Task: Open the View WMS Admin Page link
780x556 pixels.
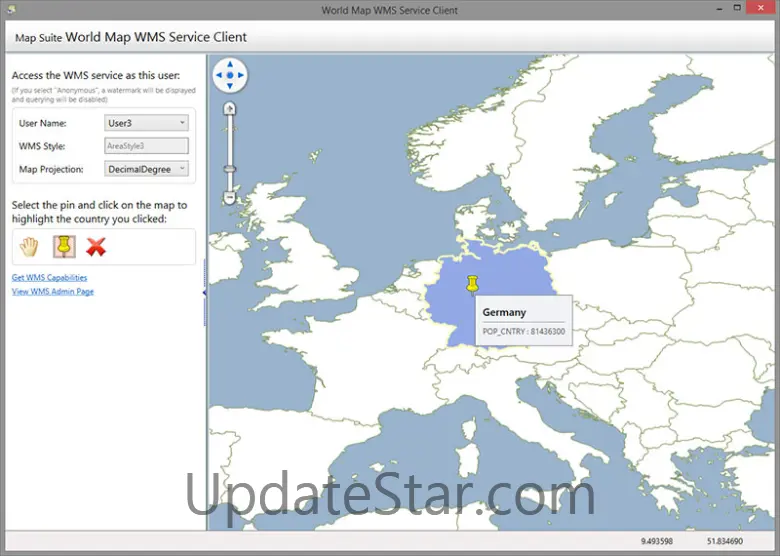Action: point(53,291)
